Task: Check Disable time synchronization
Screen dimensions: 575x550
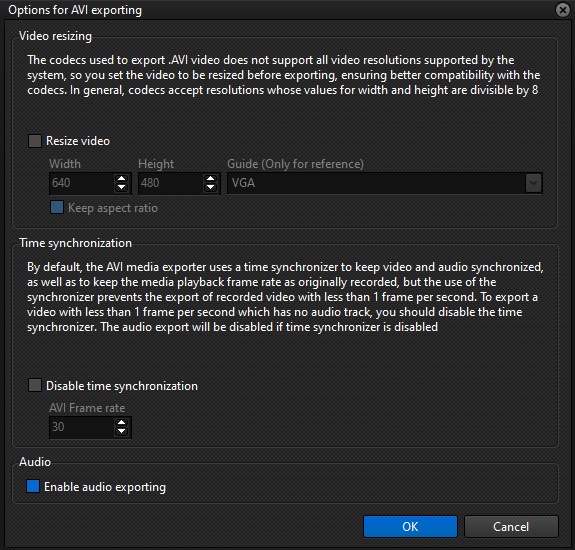Action: (x=35, y=385)
